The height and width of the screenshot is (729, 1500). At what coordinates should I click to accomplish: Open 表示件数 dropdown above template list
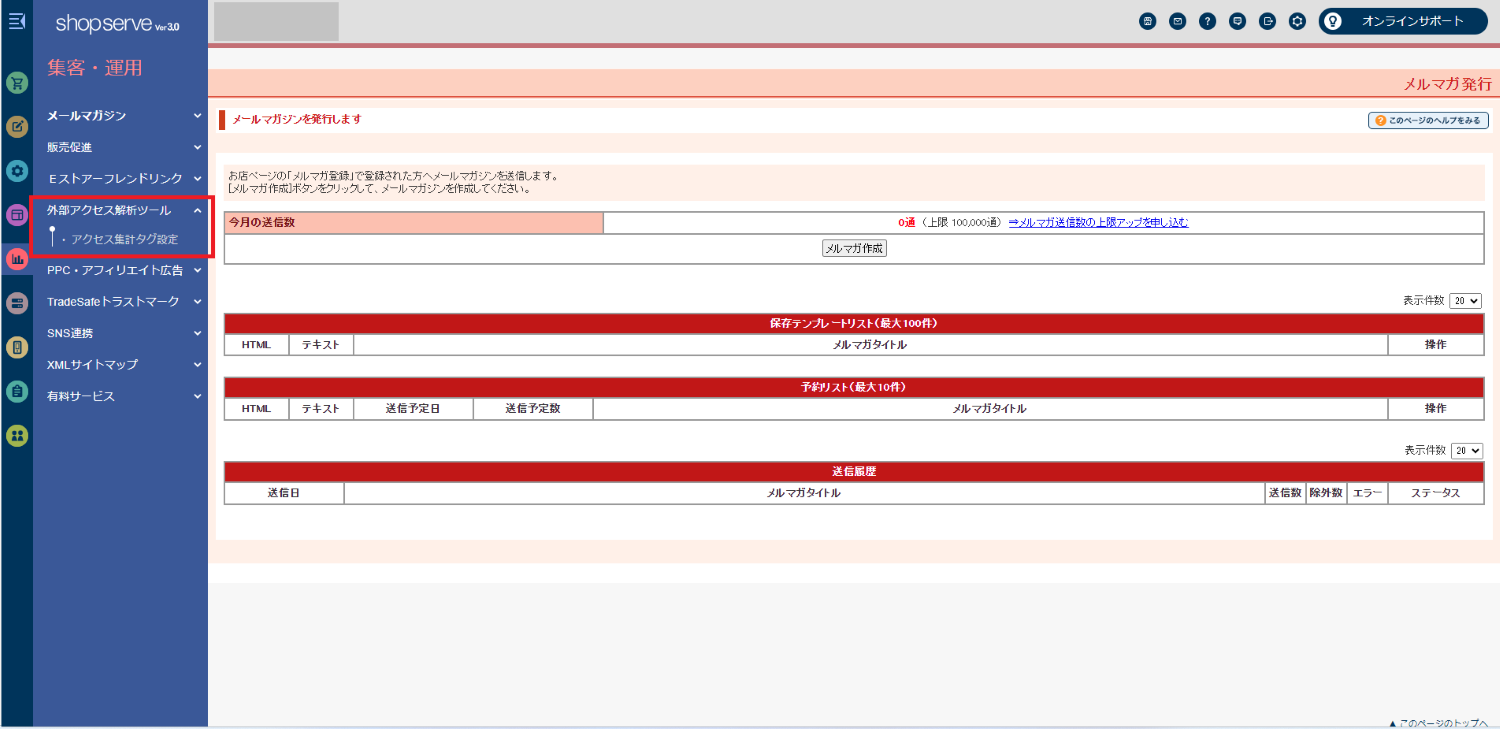coord(1466,301)
